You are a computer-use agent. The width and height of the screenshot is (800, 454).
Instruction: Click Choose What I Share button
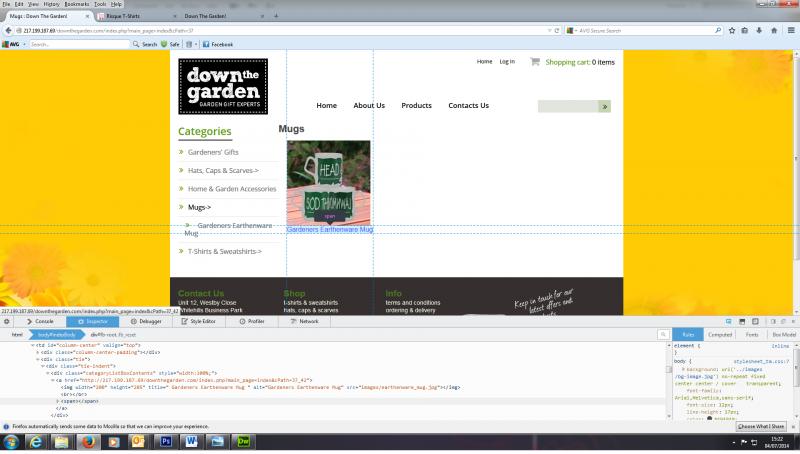point(761,426)
